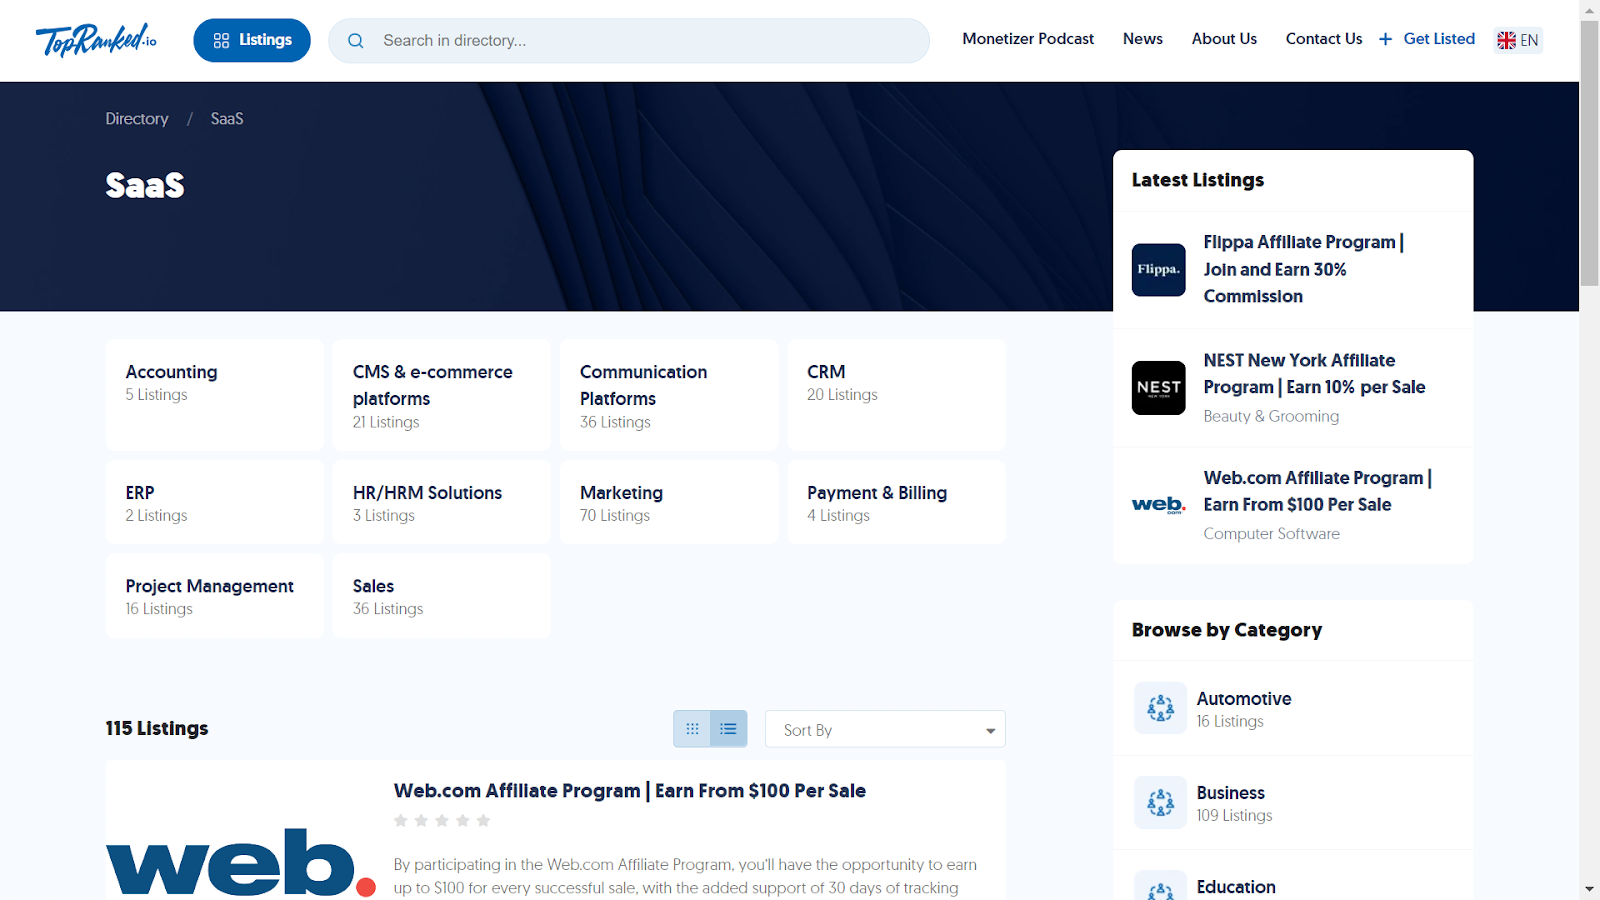Open the Listings button in header
This screenshot has width=1600, height=900.
(252, 40)
